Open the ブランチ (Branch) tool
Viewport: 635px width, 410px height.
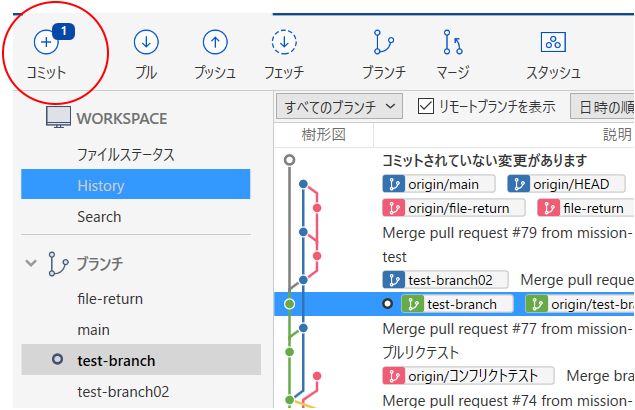pyautogui.click(x=384, y=43)
